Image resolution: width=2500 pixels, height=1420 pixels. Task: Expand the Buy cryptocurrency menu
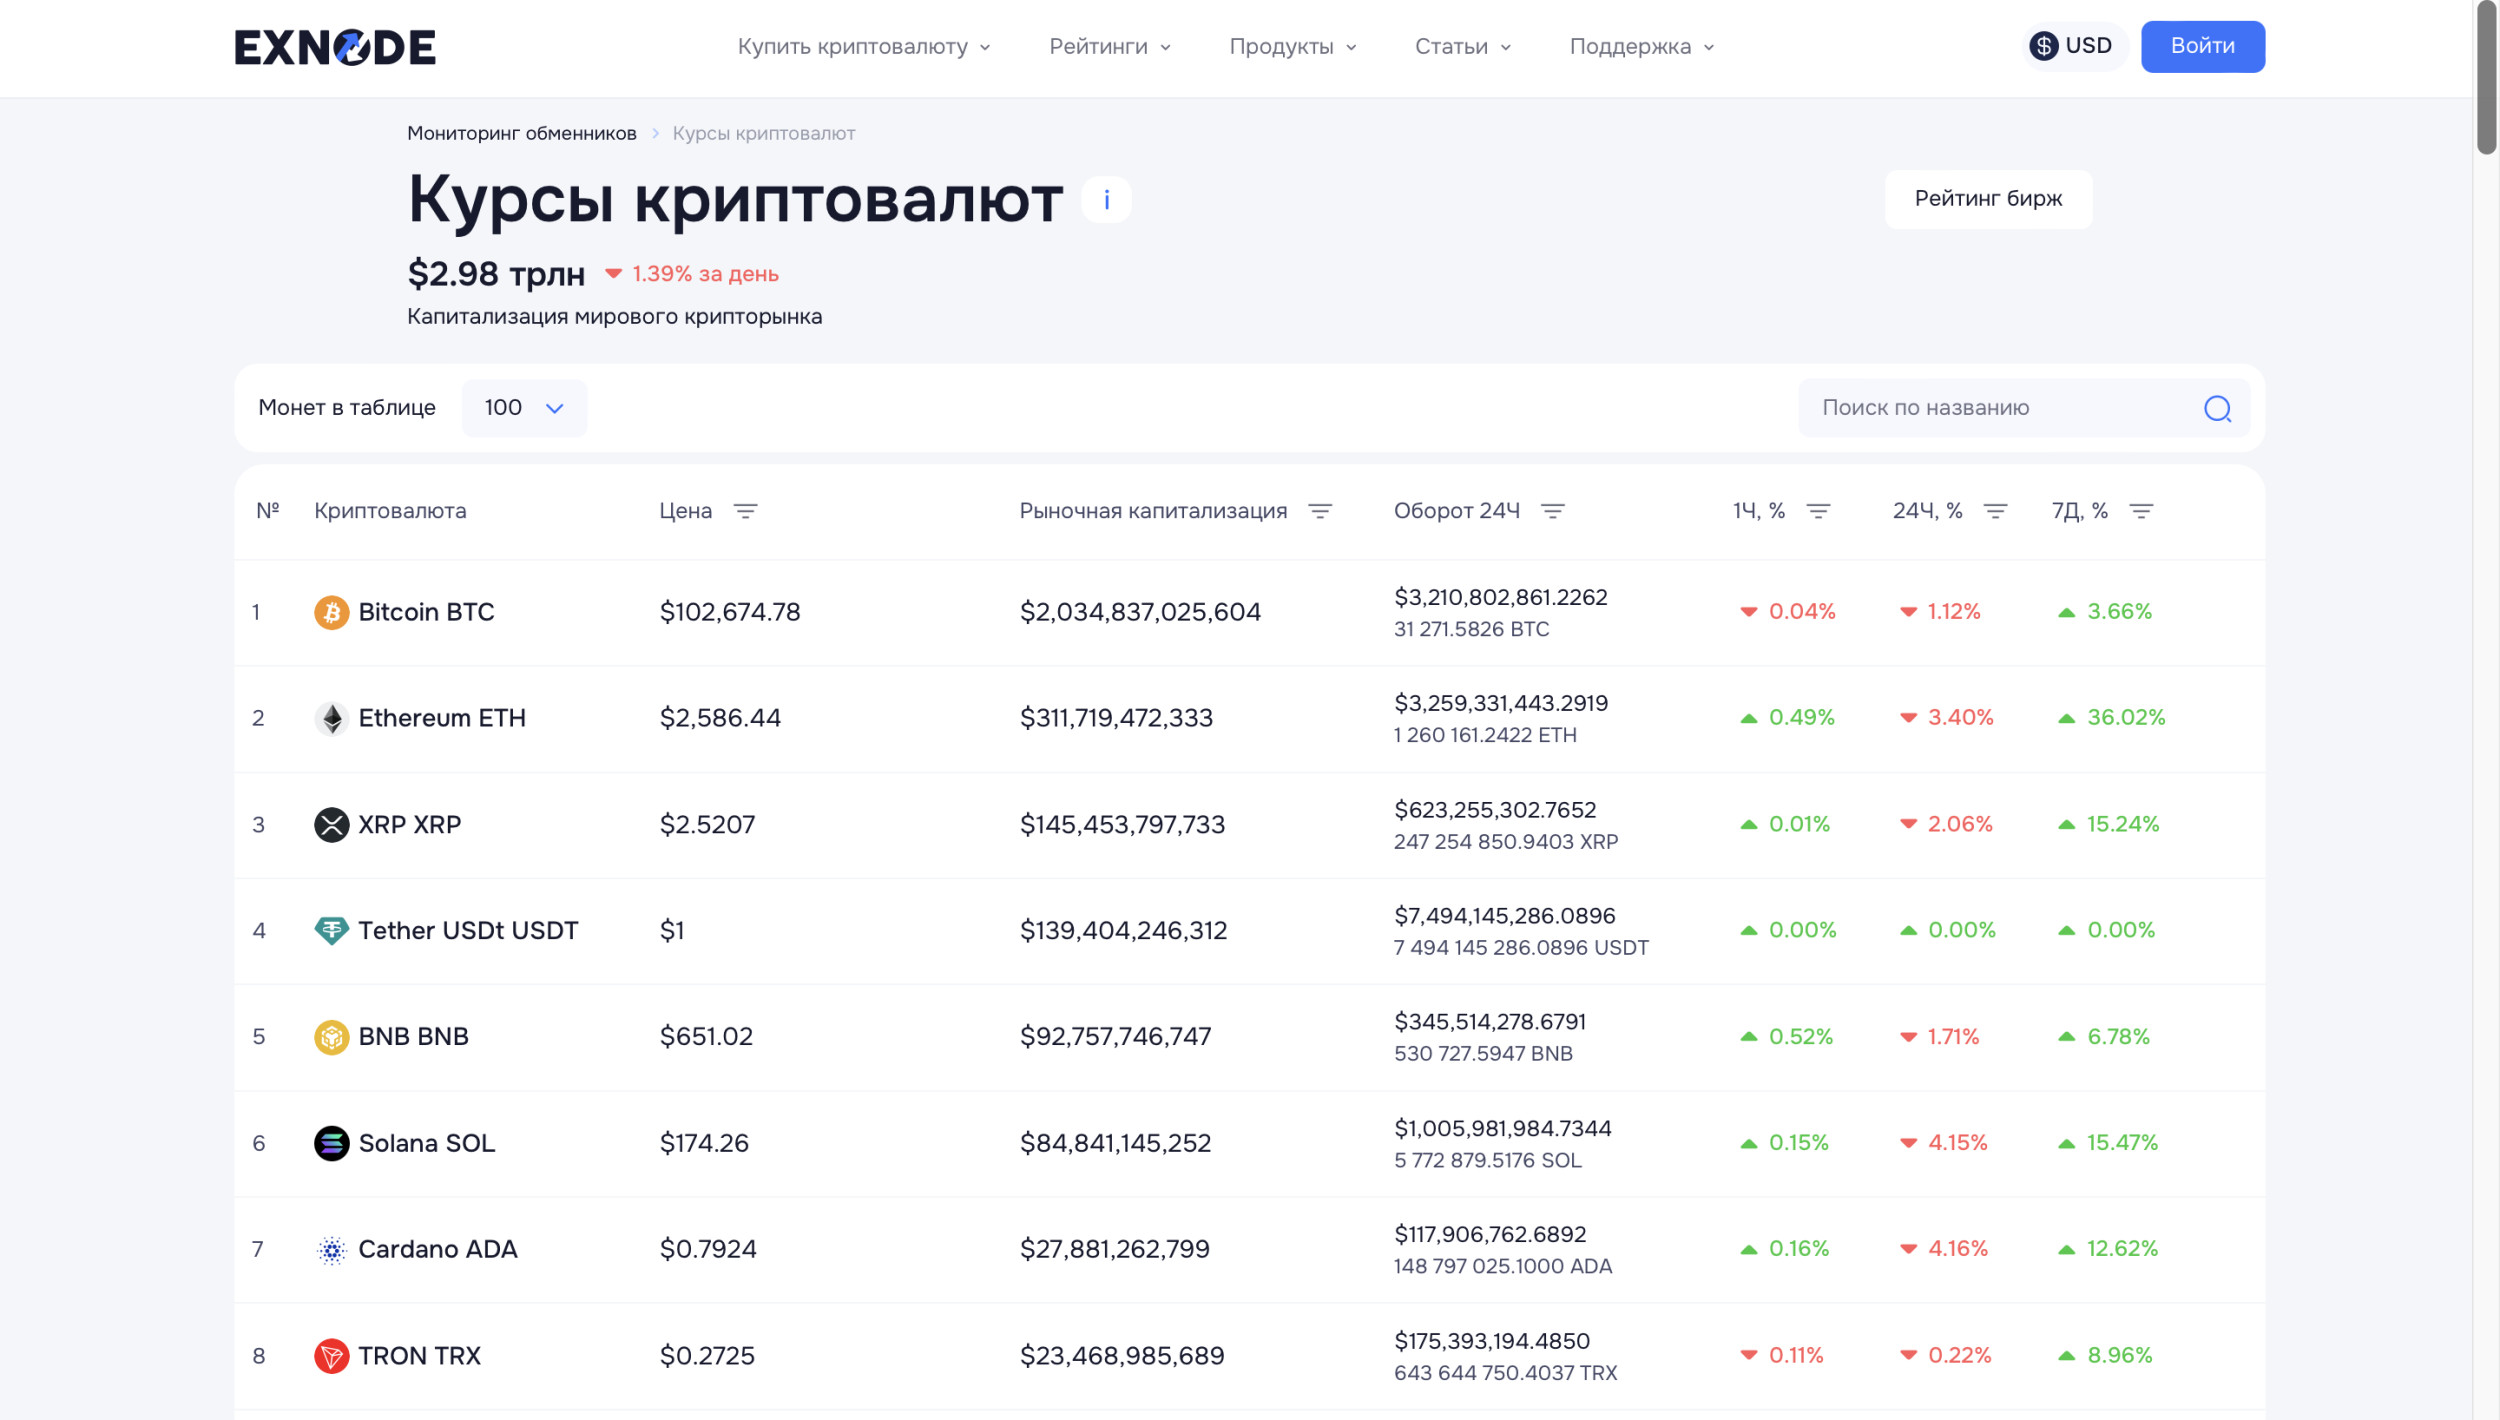pos(863,47)
